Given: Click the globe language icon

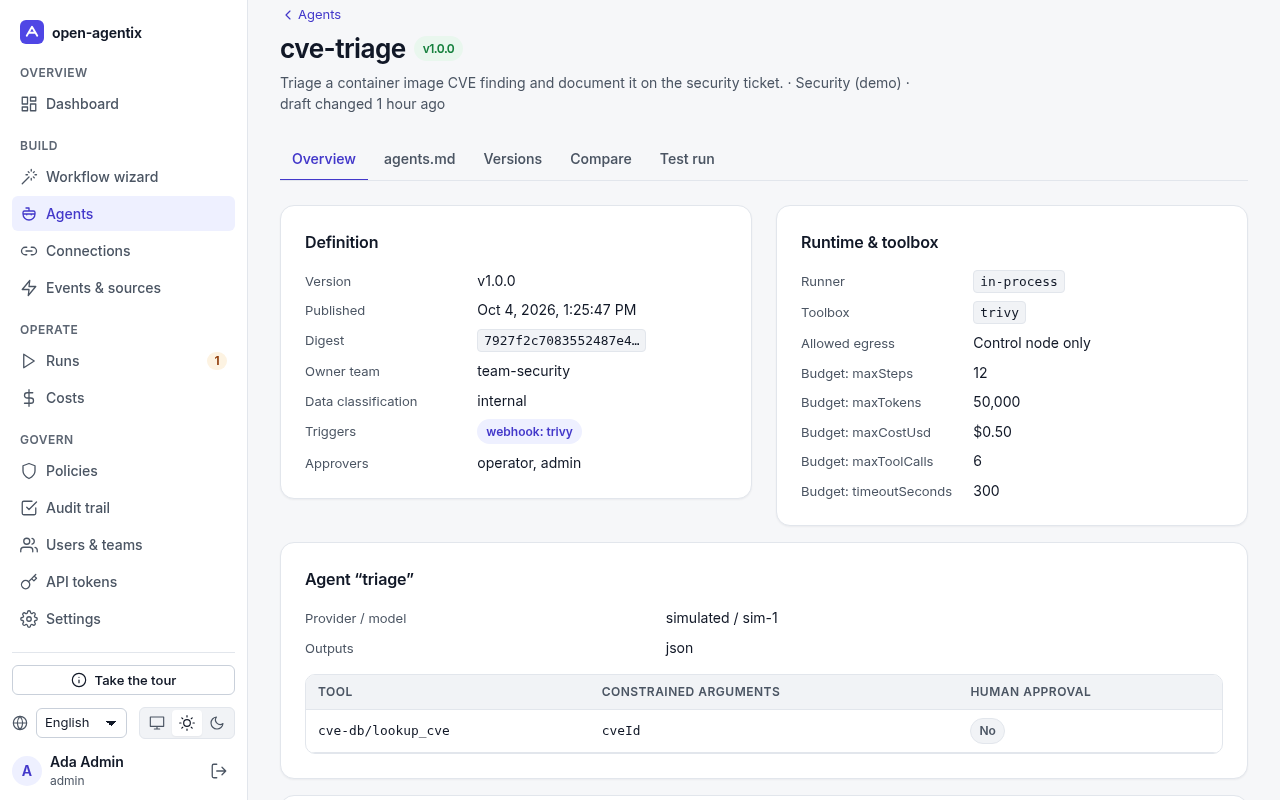Looking at the screenshot, I should tap(20, 723).
